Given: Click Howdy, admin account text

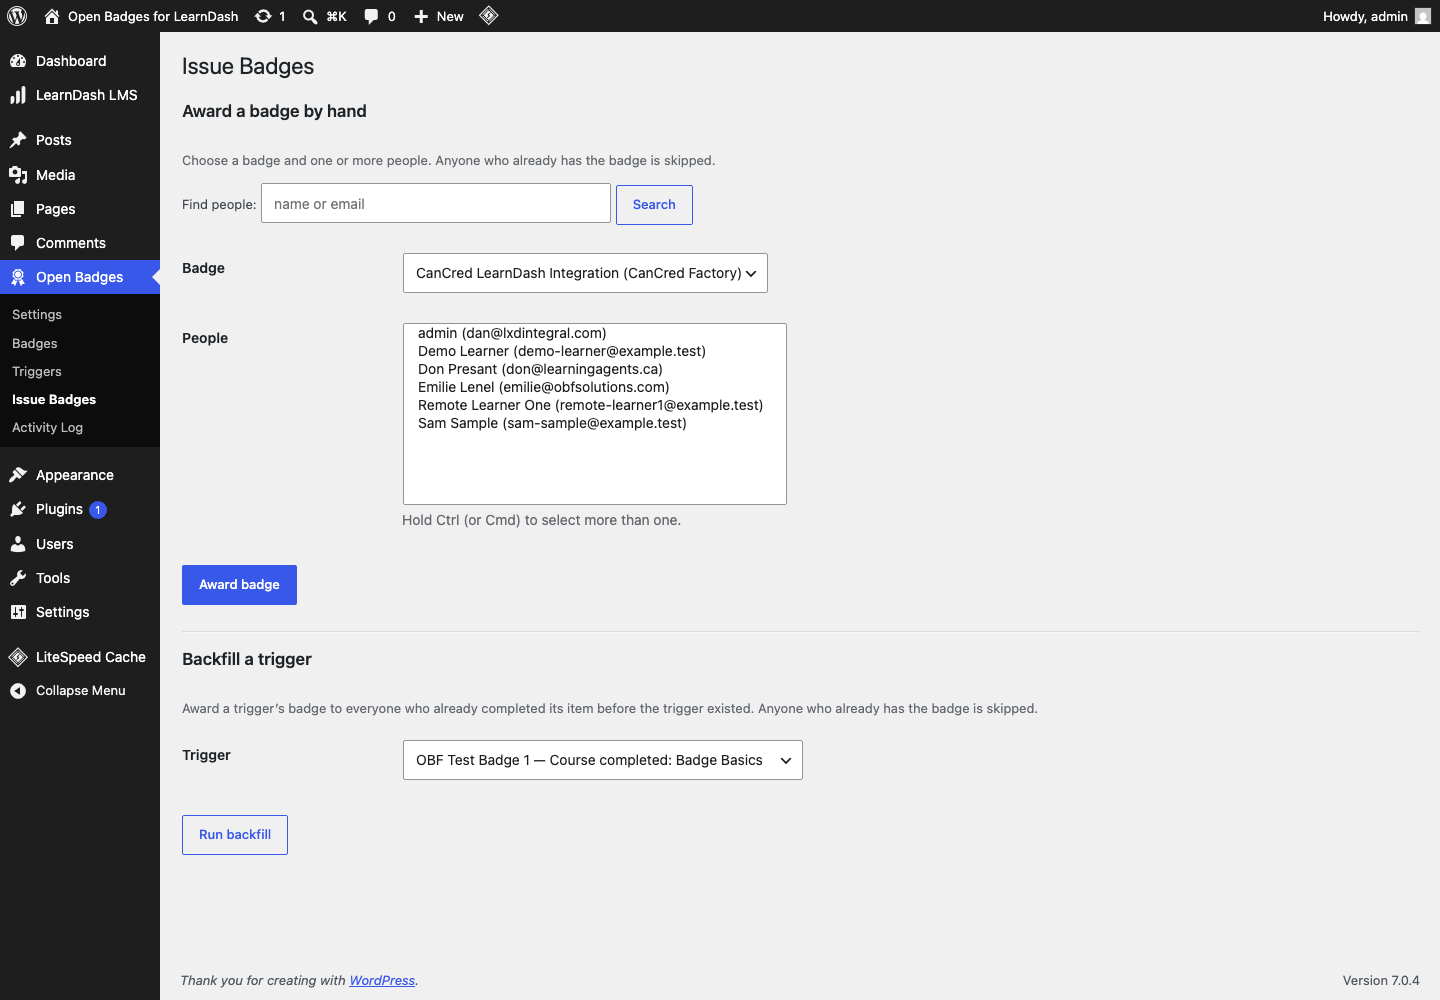Looking at the screenshot, I should coord(1365,16).
